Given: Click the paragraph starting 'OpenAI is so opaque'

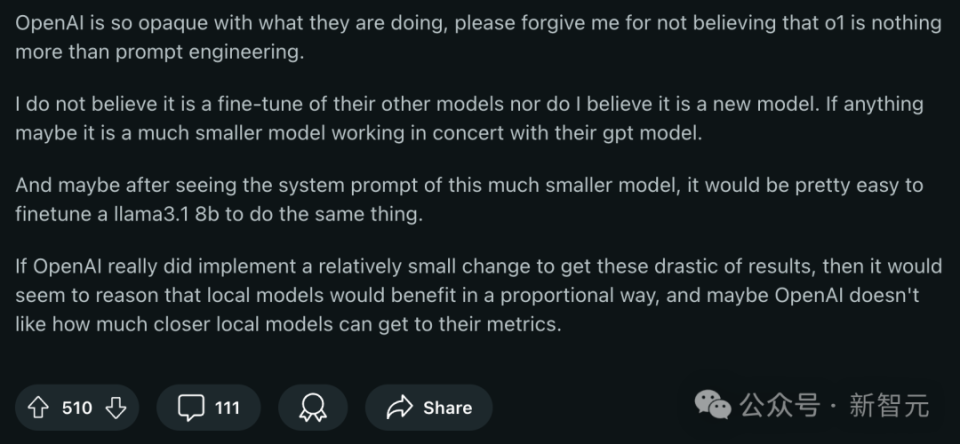Looking at the screenshot, I should (478, 37).
